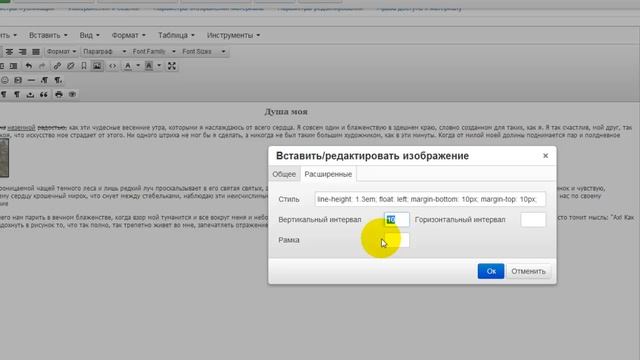Open the background color dropdown arrow

tap(159, 66)
